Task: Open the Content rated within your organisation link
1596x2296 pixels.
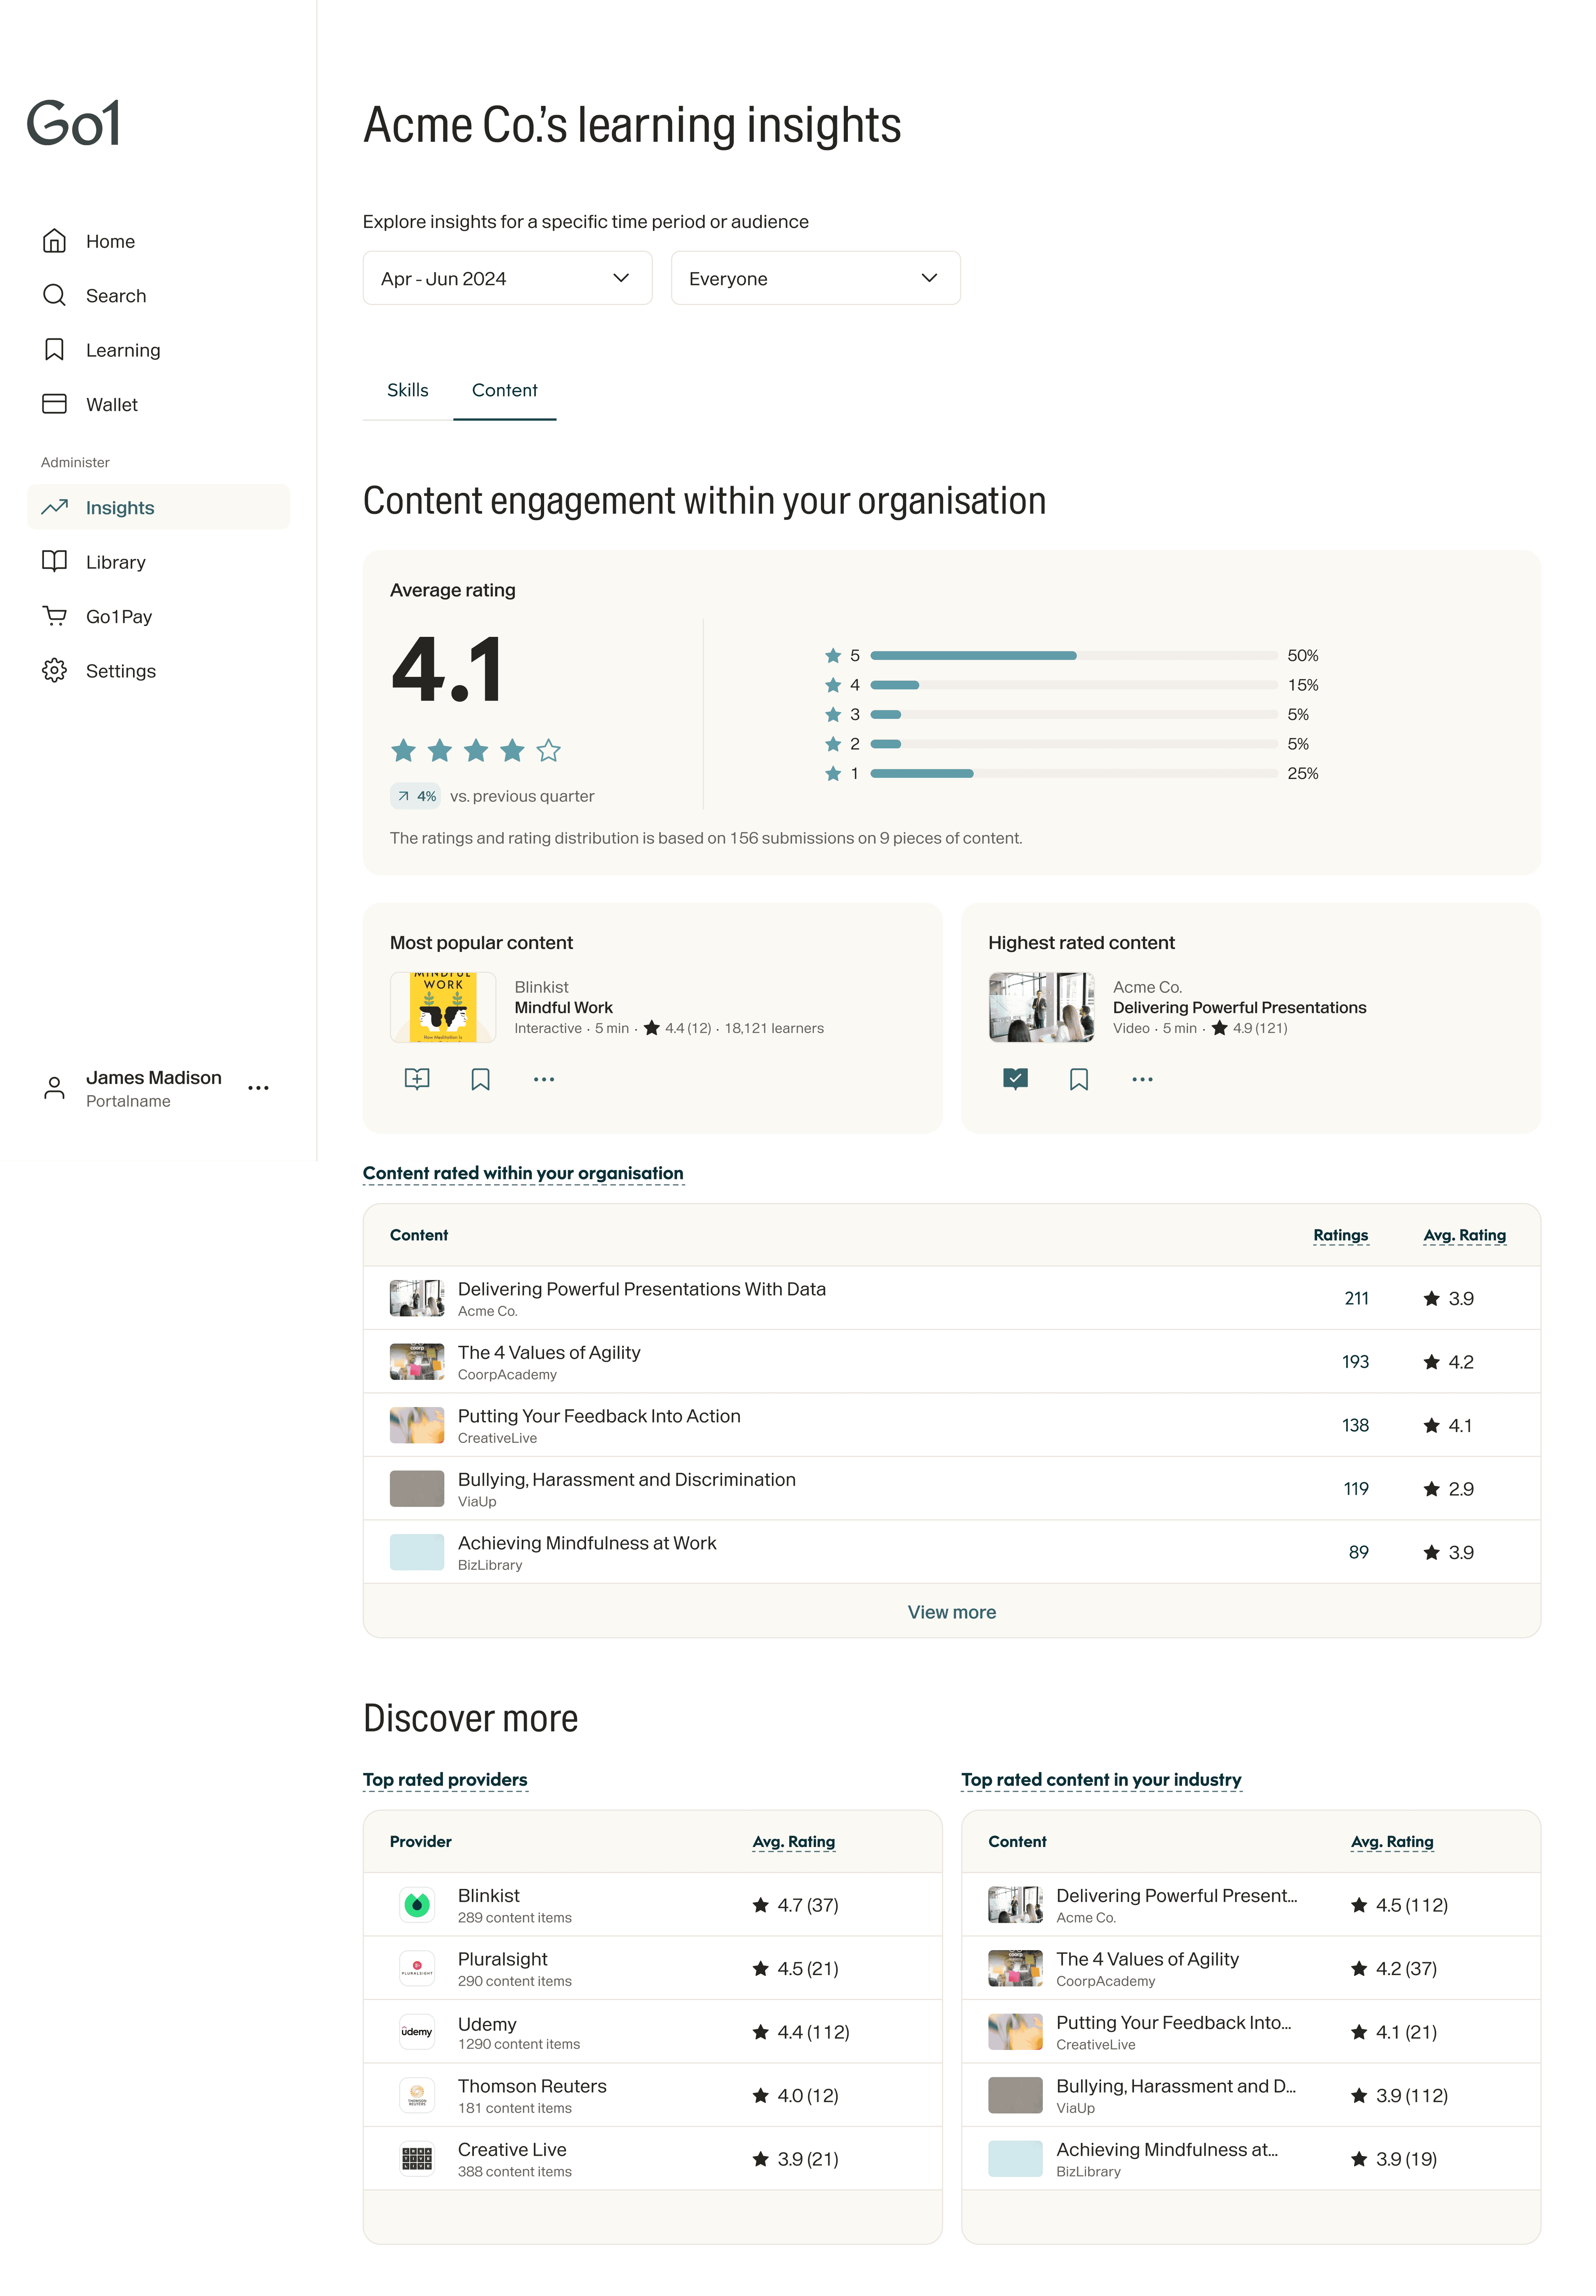Action: (522, 1173)
